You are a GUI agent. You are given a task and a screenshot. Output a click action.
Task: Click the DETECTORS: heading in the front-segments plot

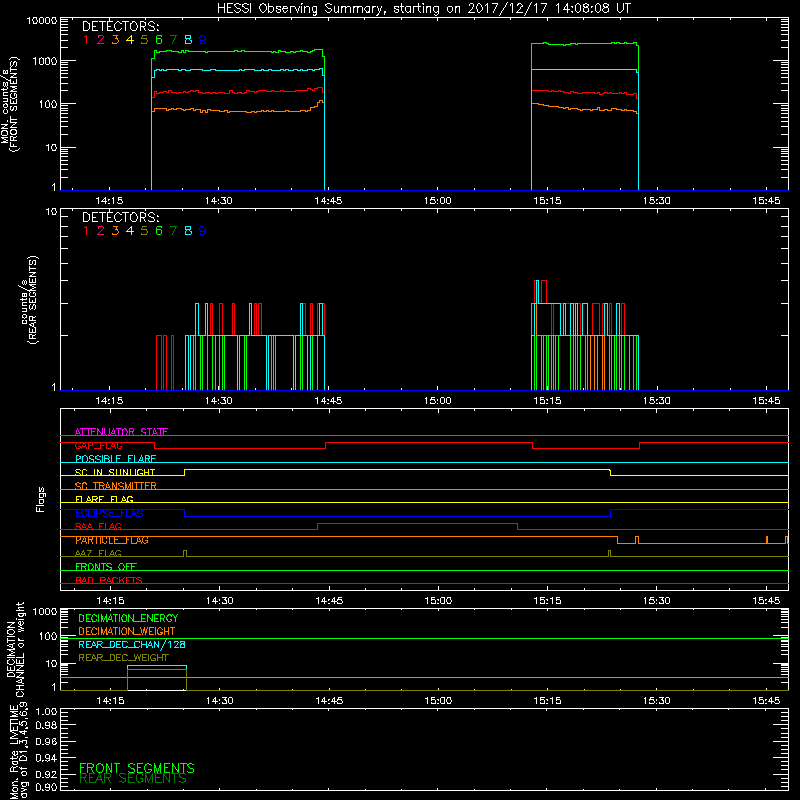(120, 27)
